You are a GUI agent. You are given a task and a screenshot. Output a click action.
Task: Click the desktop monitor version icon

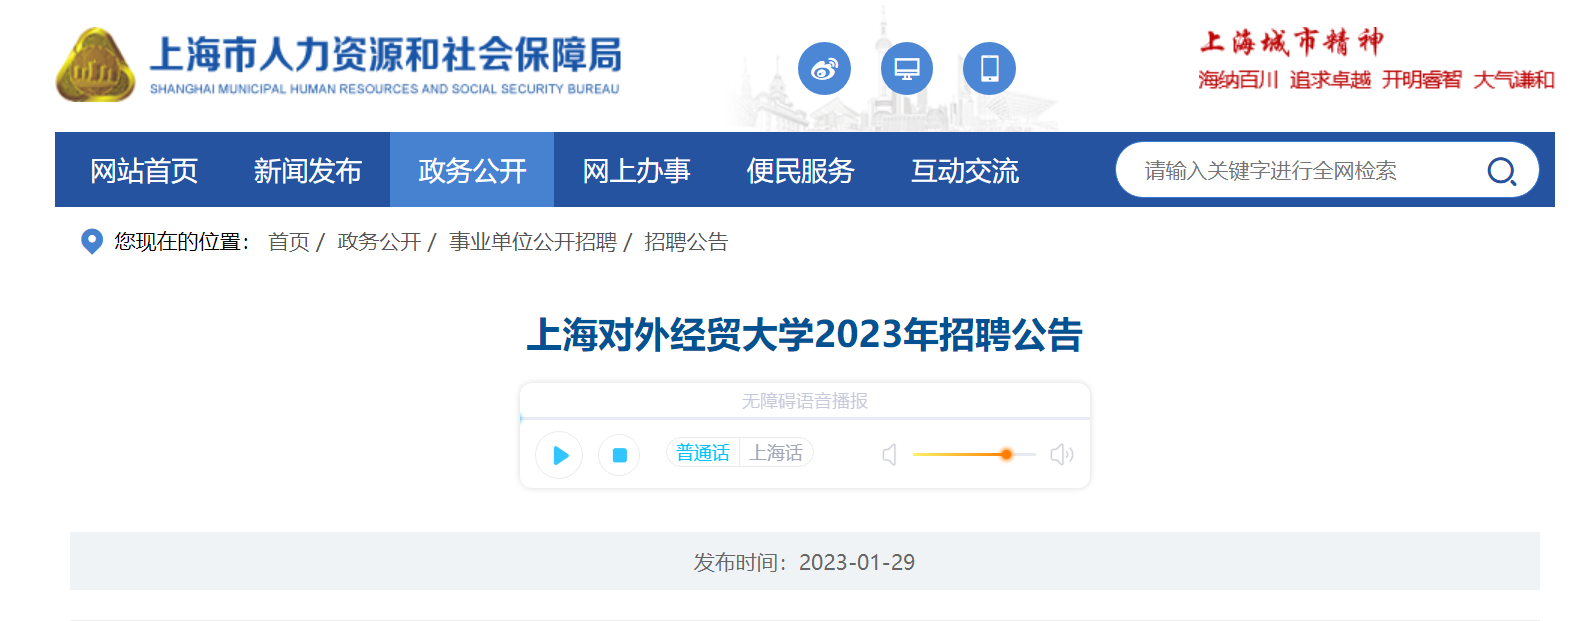(x=907, y=69)
